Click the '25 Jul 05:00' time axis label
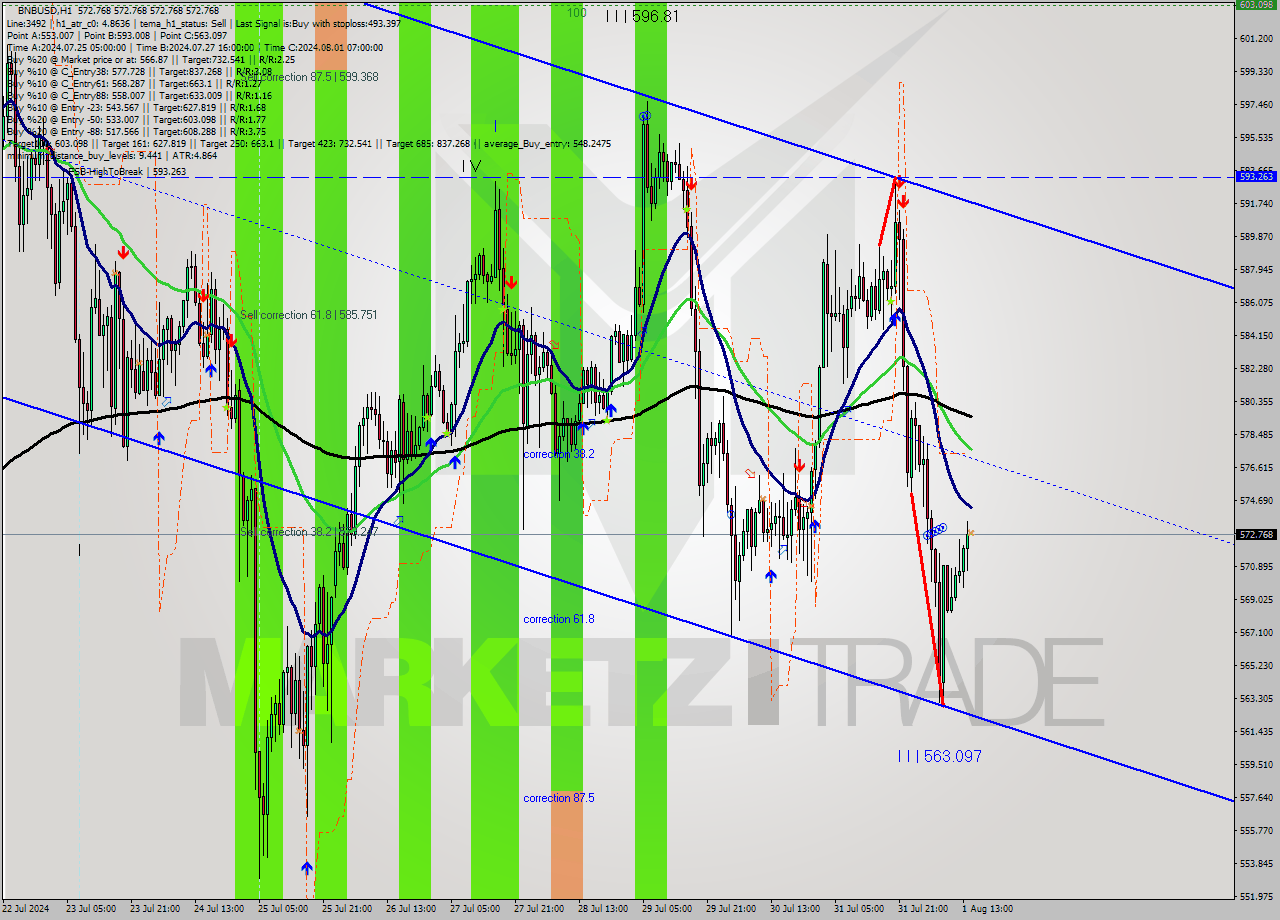The height and width of the screenshot is (920, 1280). (283, 909)
